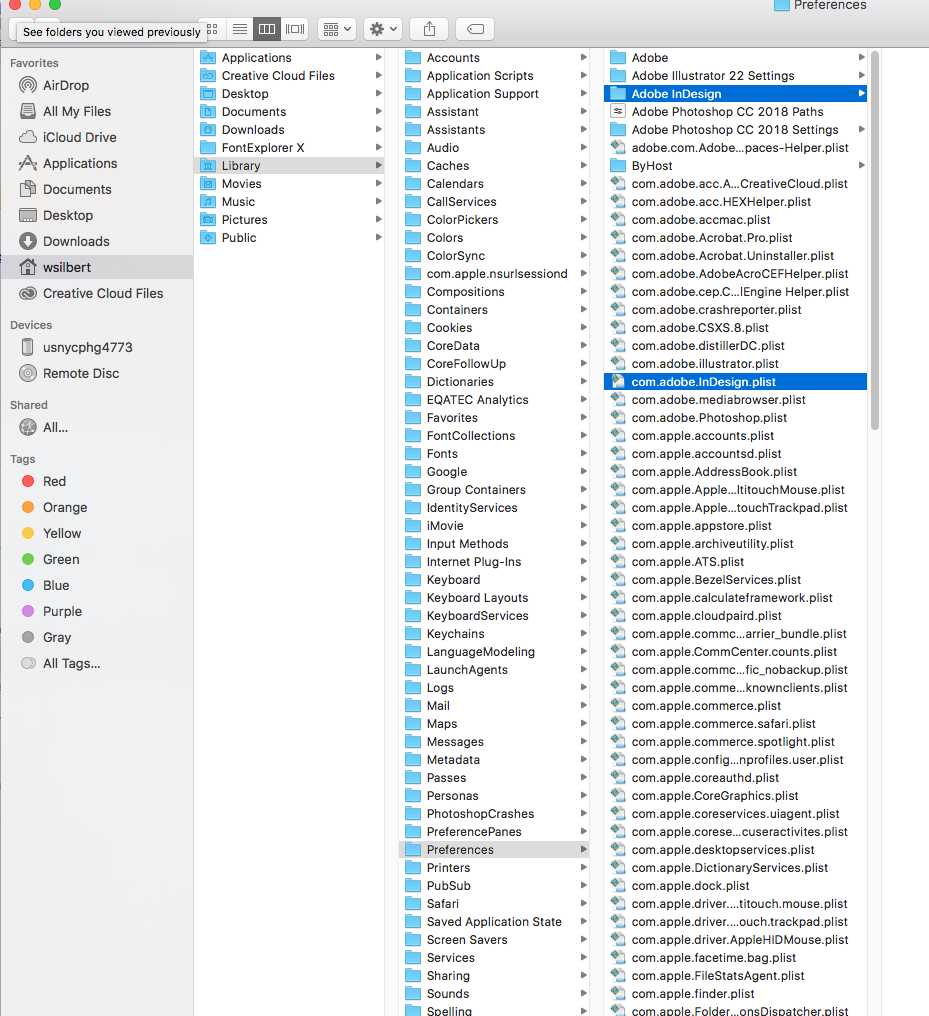Expand arrow next to Music folder
929x1016 pixels.
click(378, 202)
